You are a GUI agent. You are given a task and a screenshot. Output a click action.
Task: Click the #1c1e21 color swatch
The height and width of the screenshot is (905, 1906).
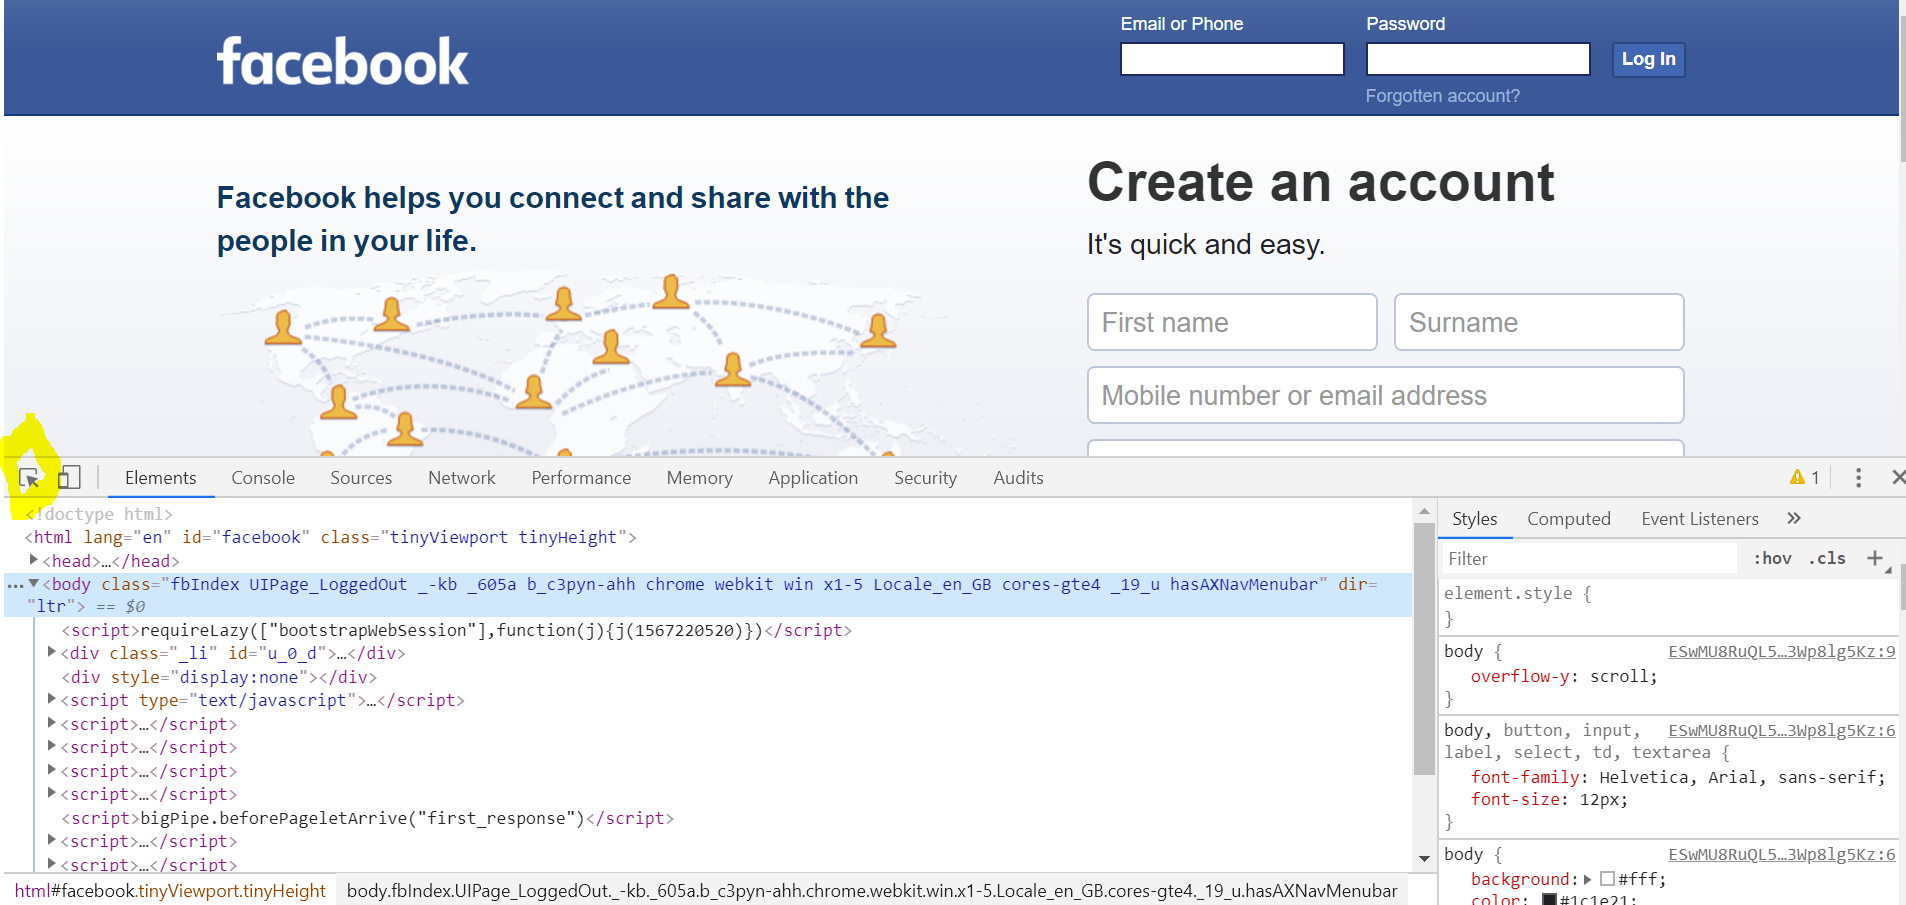pos(1549,899)
